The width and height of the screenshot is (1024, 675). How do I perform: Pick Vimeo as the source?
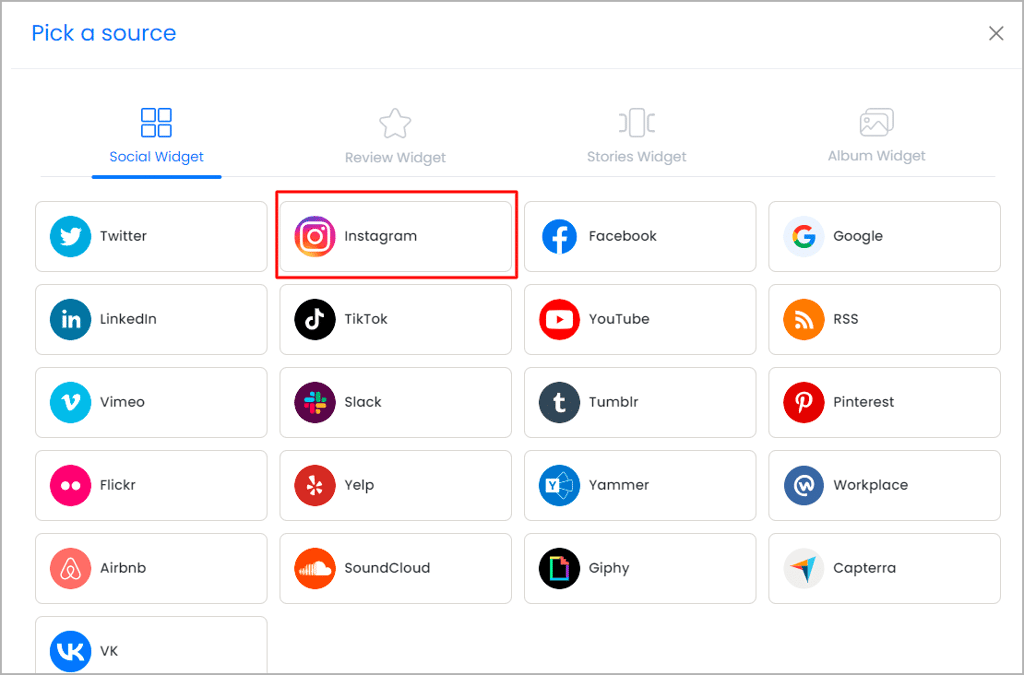point(150,402)
